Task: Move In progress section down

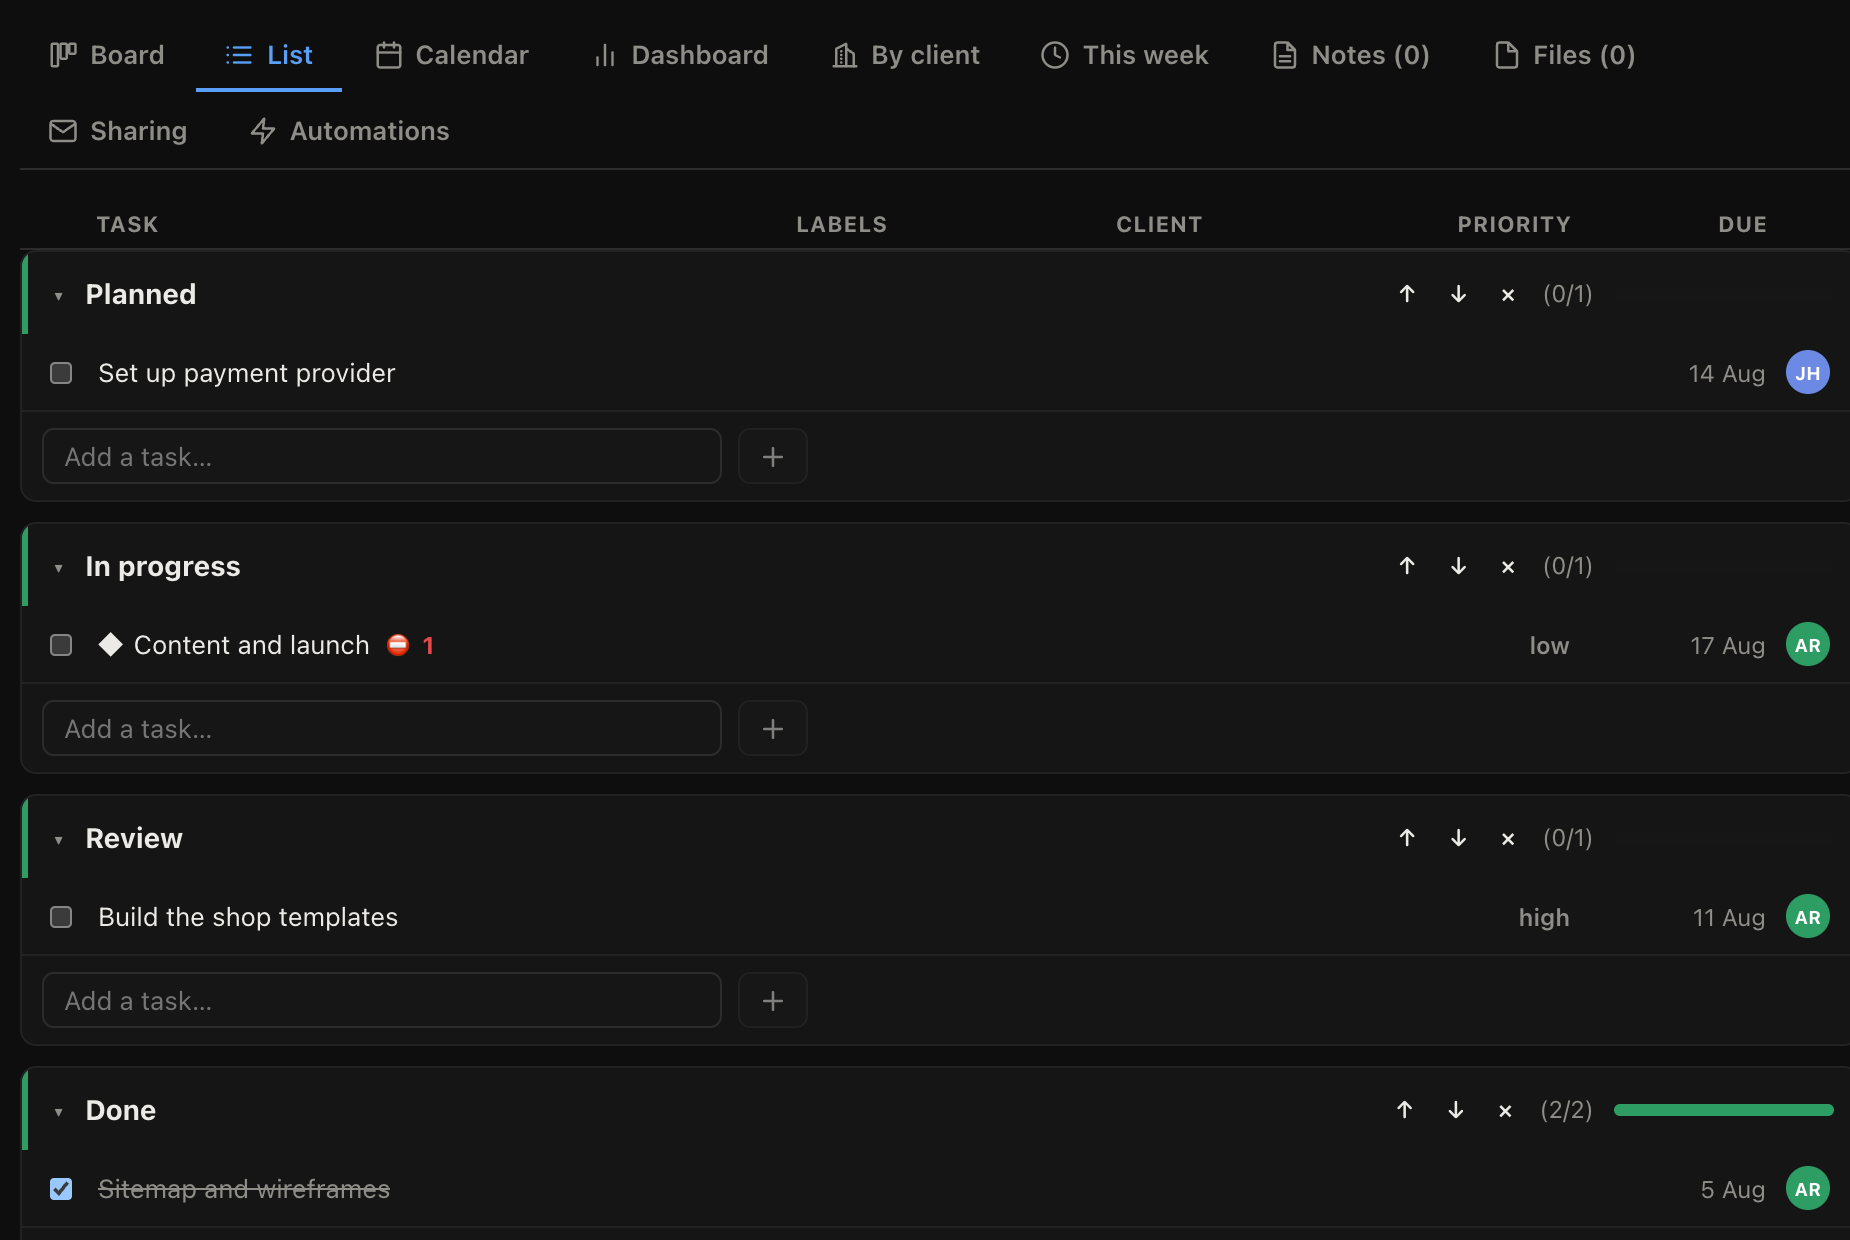Action: pos(1458,566)
